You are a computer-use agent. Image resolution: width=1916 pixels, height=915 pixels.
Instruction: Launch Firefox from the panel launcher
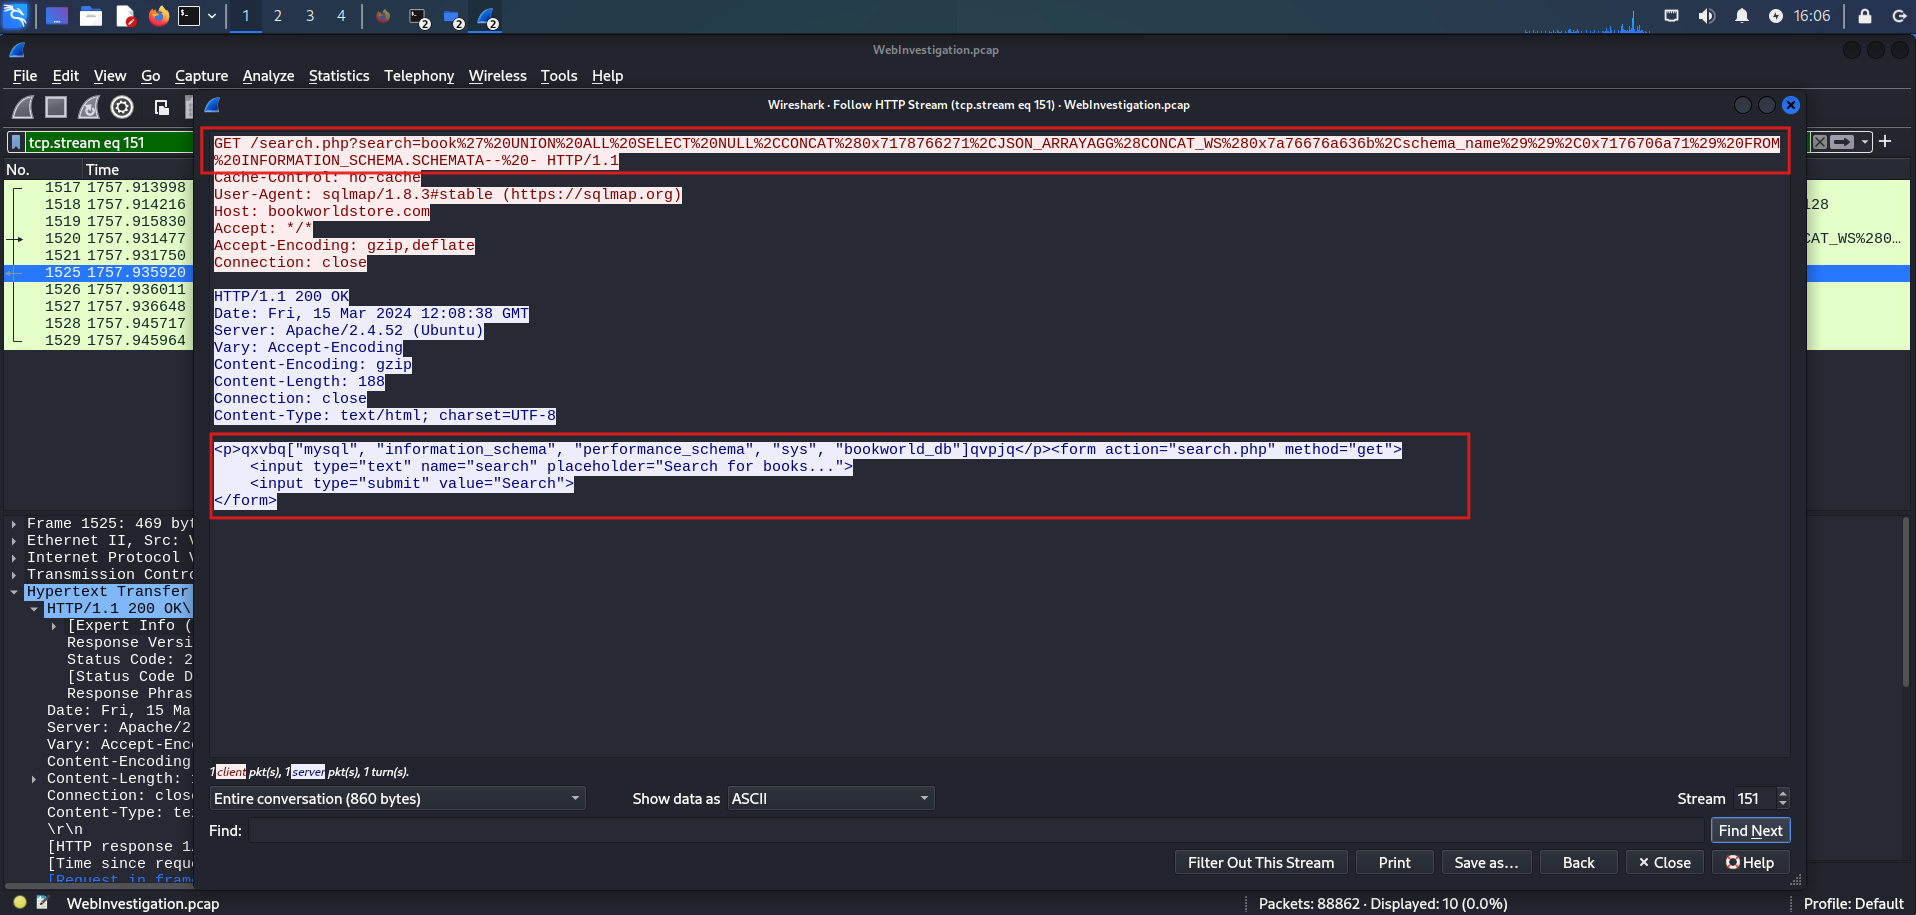coord(159,16)
